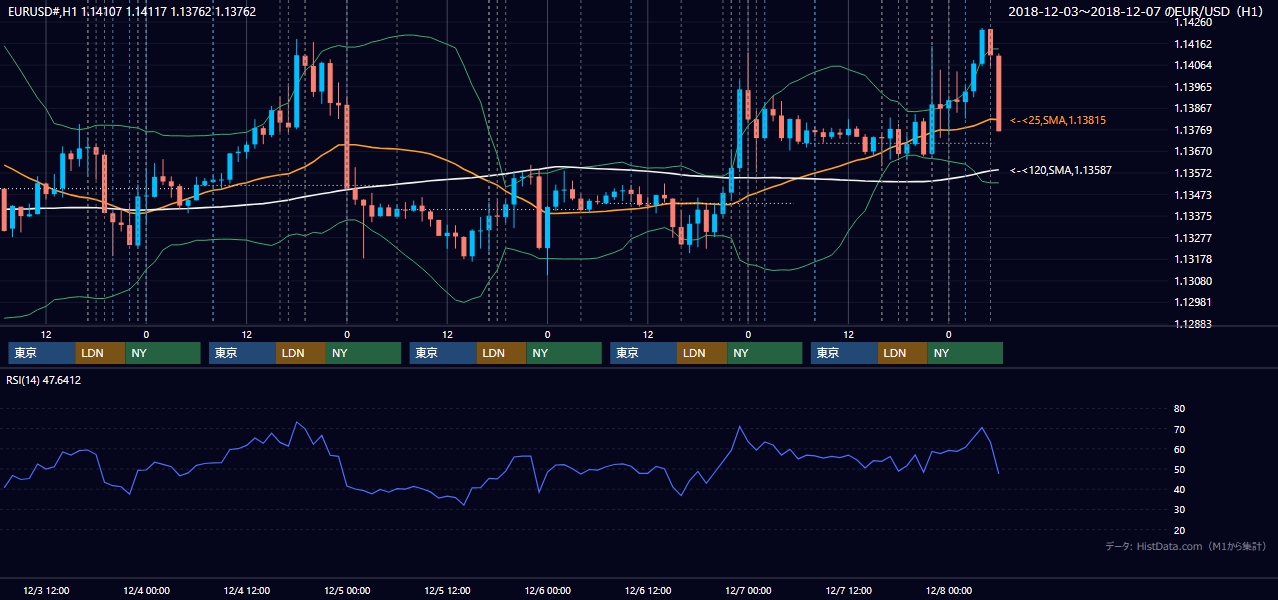Select the RSI(14) 47.6412 indicator label

pyautogui.click(x=44, y=380)
